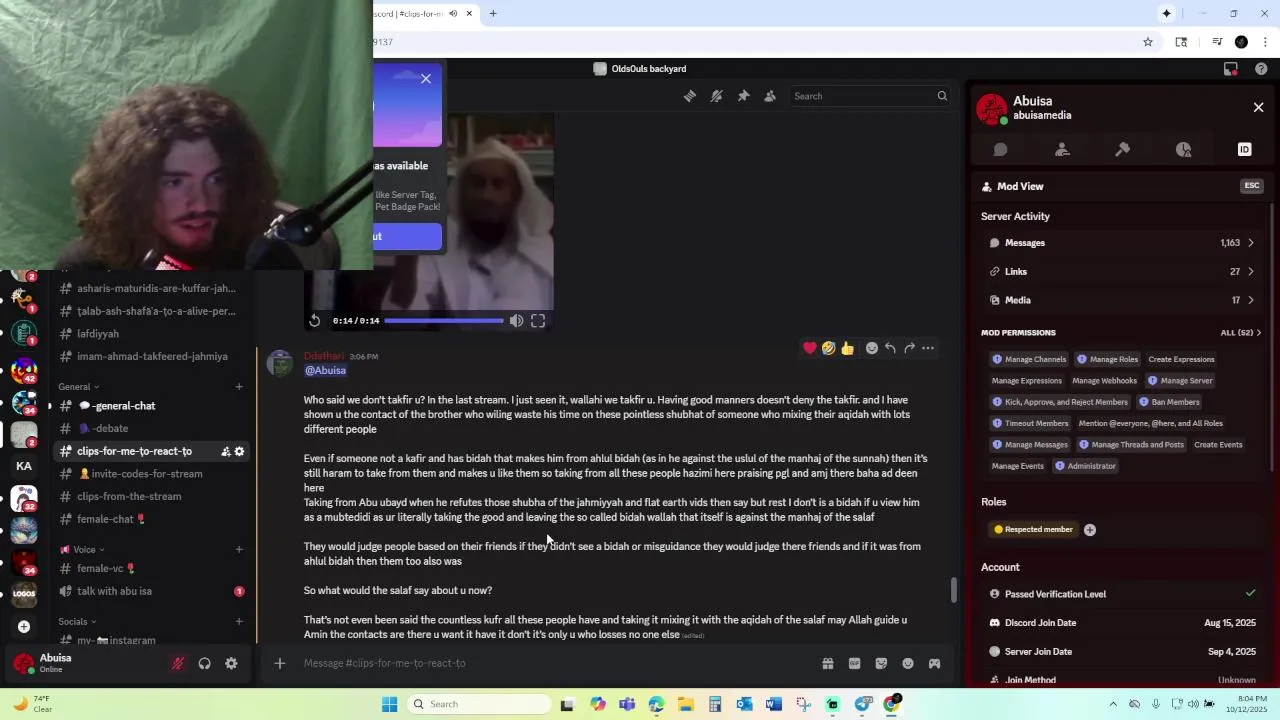Seek the video progress bar
The image size is (1280, 720).
tap(443, 321)
